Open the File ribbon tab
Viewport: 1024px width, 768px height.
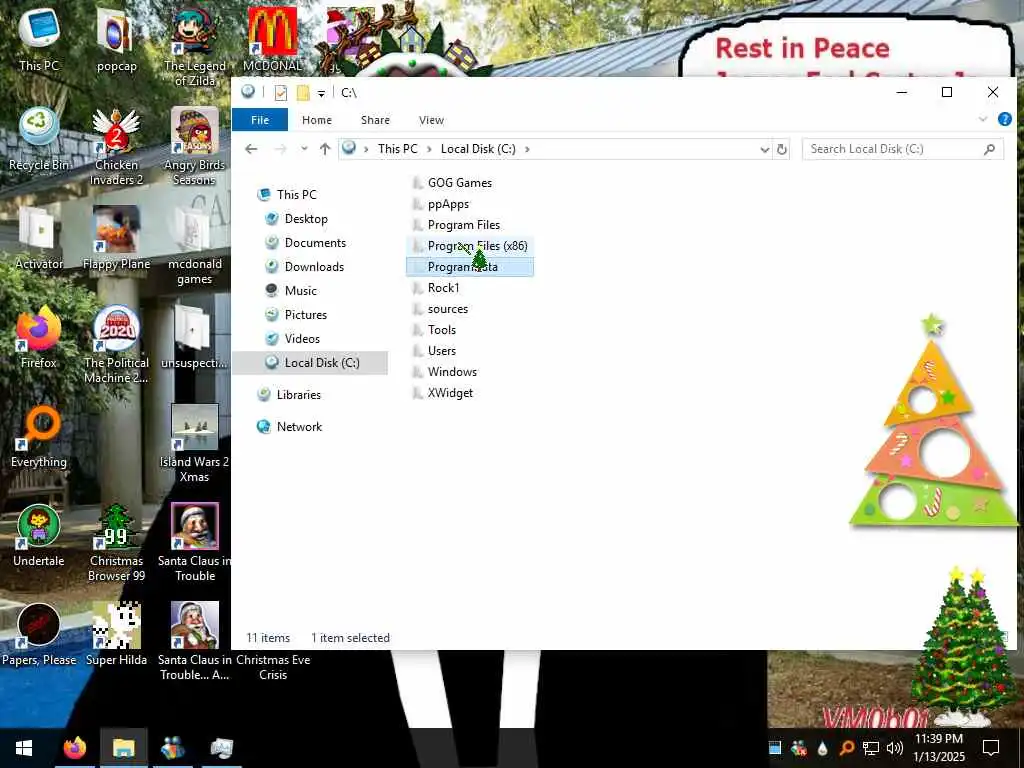[260, 120]
